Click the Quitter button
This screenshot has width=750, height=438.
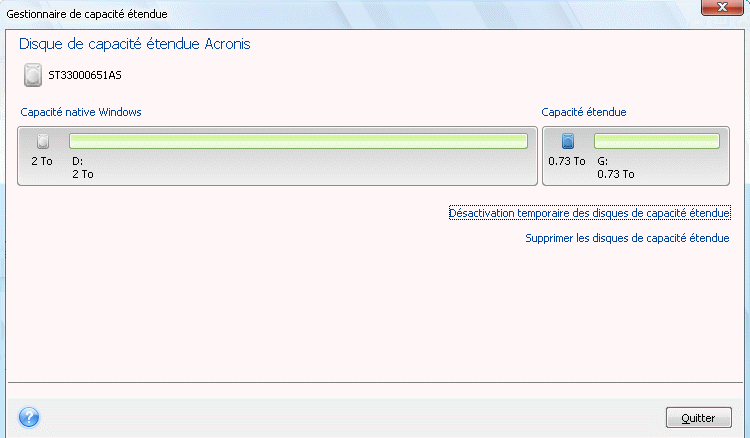698,418
